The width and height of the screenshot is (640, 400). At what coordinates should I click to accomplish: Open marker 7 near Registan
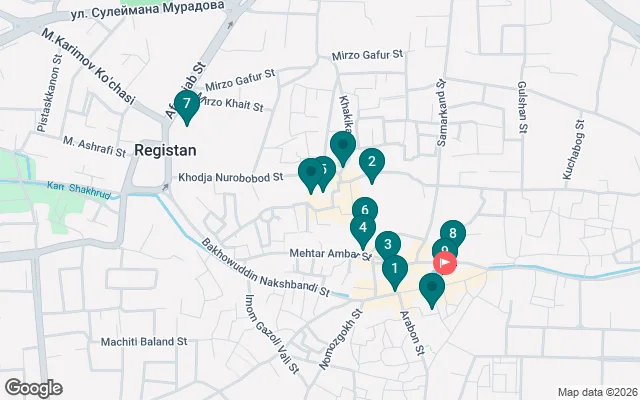(185, 105)
